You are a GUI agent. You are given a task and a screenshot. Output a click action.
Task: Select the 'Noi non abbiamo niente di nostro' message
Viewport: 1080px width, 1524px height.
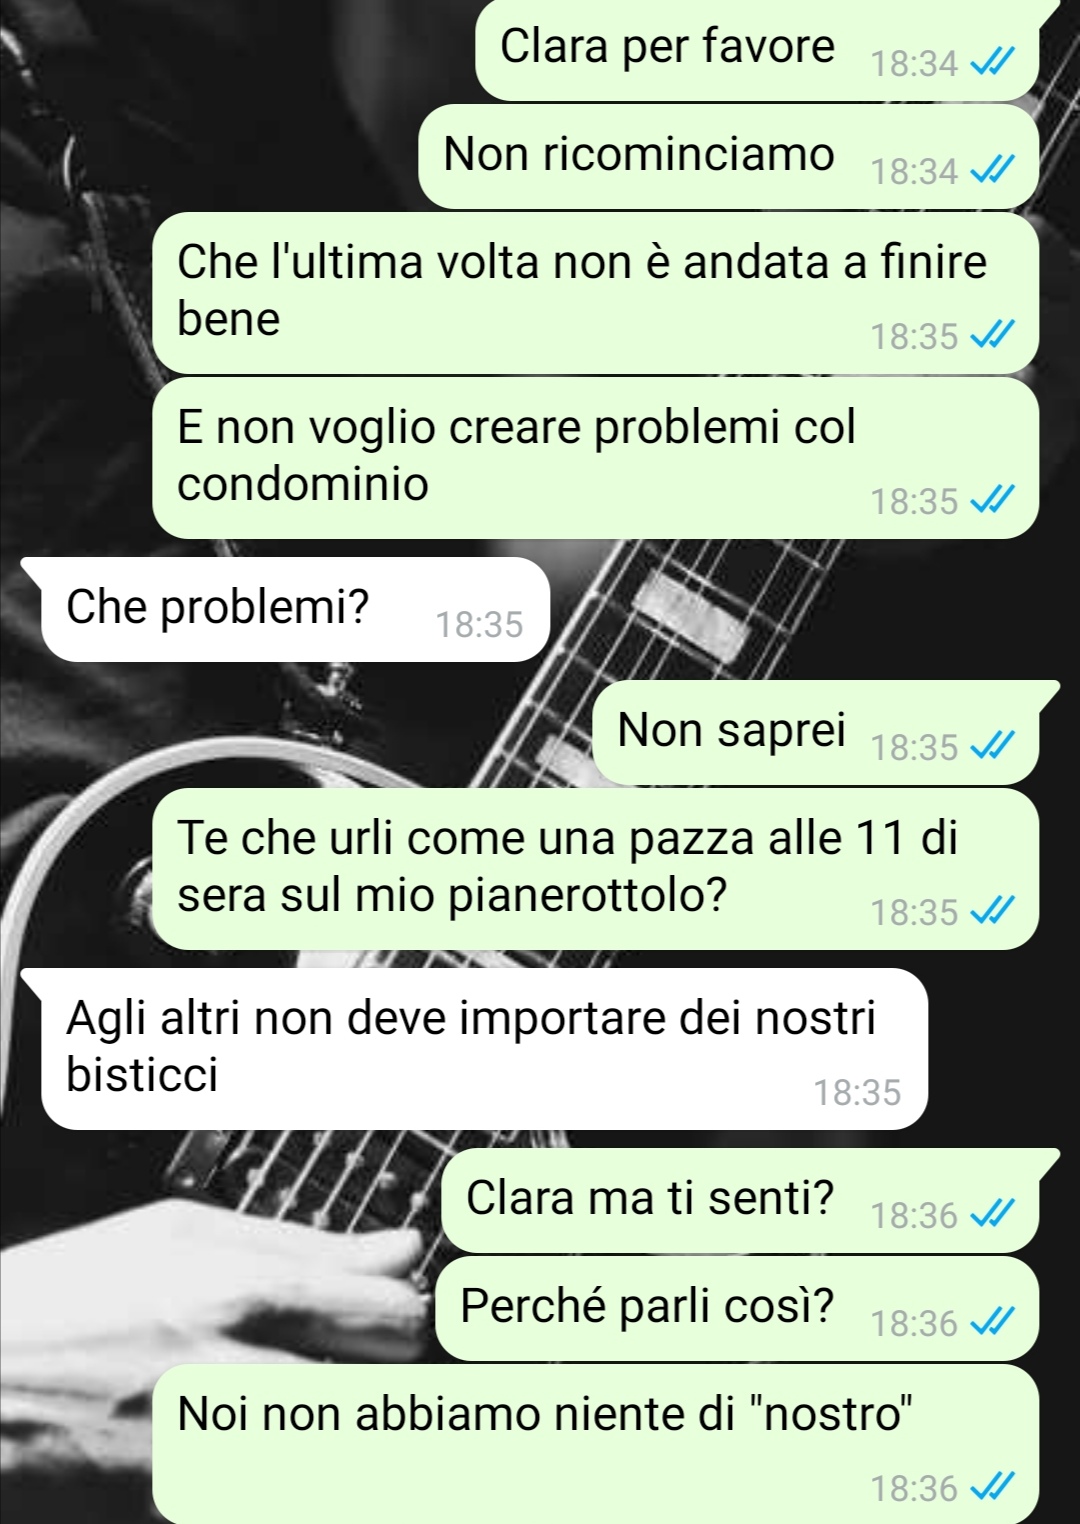click(x=595, y=1444)
